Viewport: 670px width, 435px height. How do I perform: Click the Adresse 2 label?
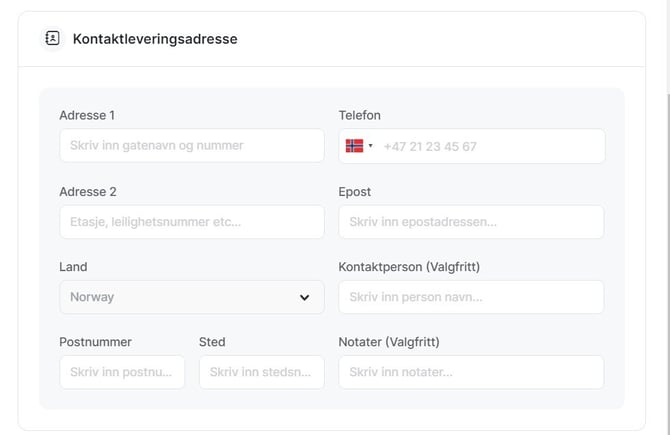[88, 192]
